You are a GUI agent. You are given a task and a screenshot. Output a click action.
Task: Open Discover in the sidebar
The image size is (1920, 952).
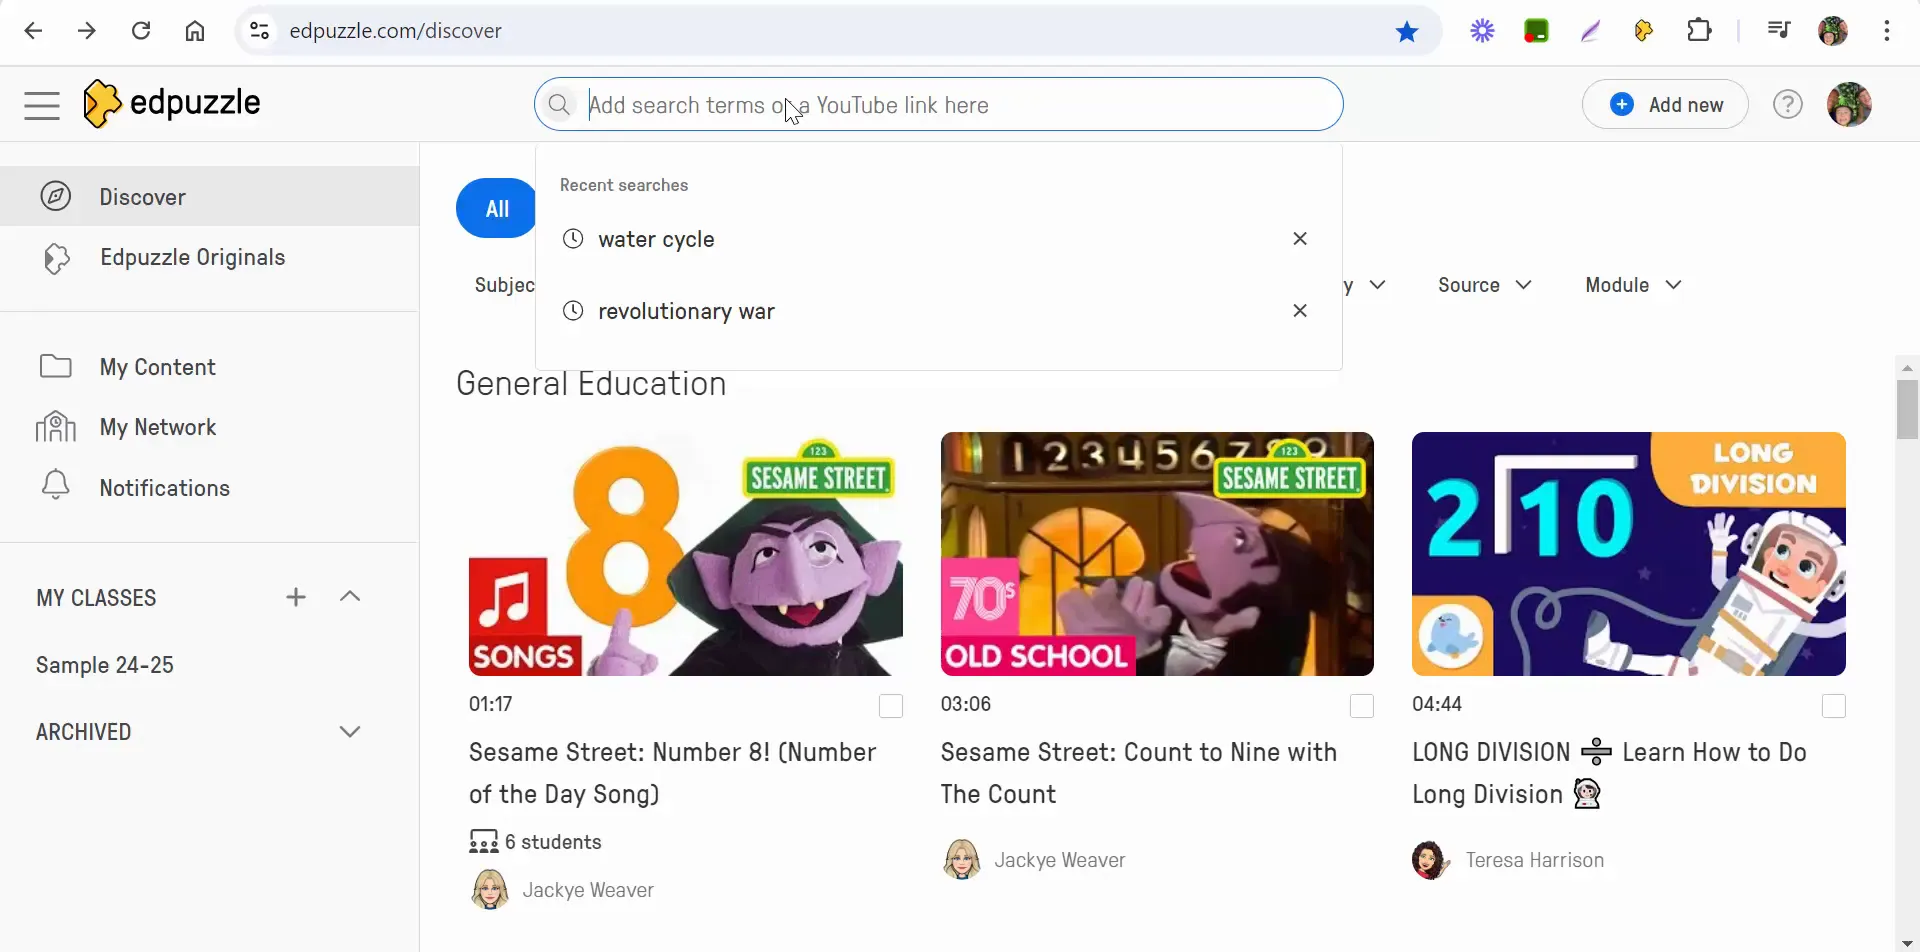[x=210, y=196]
